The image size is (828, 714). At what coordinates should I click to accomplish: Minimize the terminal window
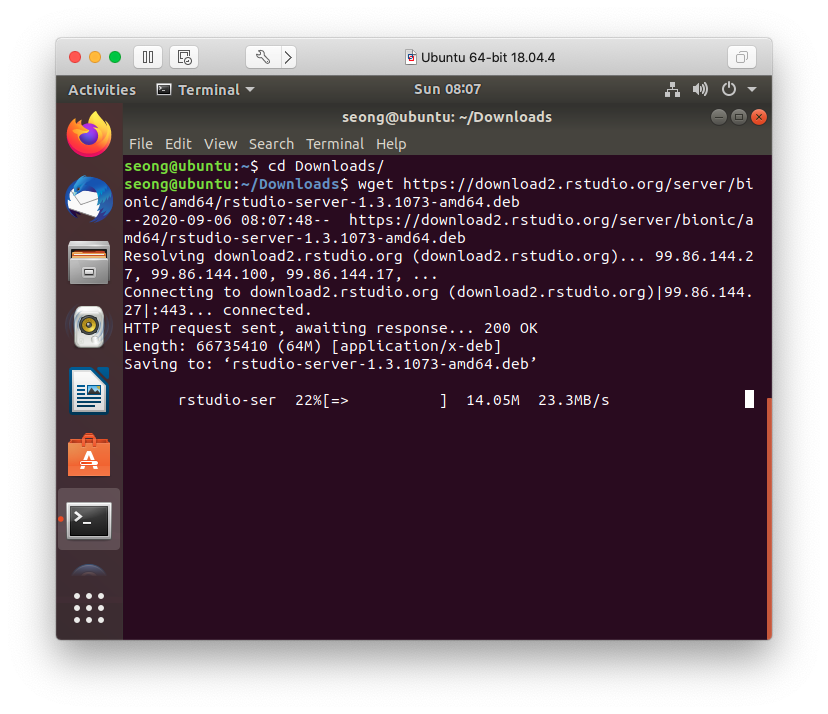(x=719, y=117)
